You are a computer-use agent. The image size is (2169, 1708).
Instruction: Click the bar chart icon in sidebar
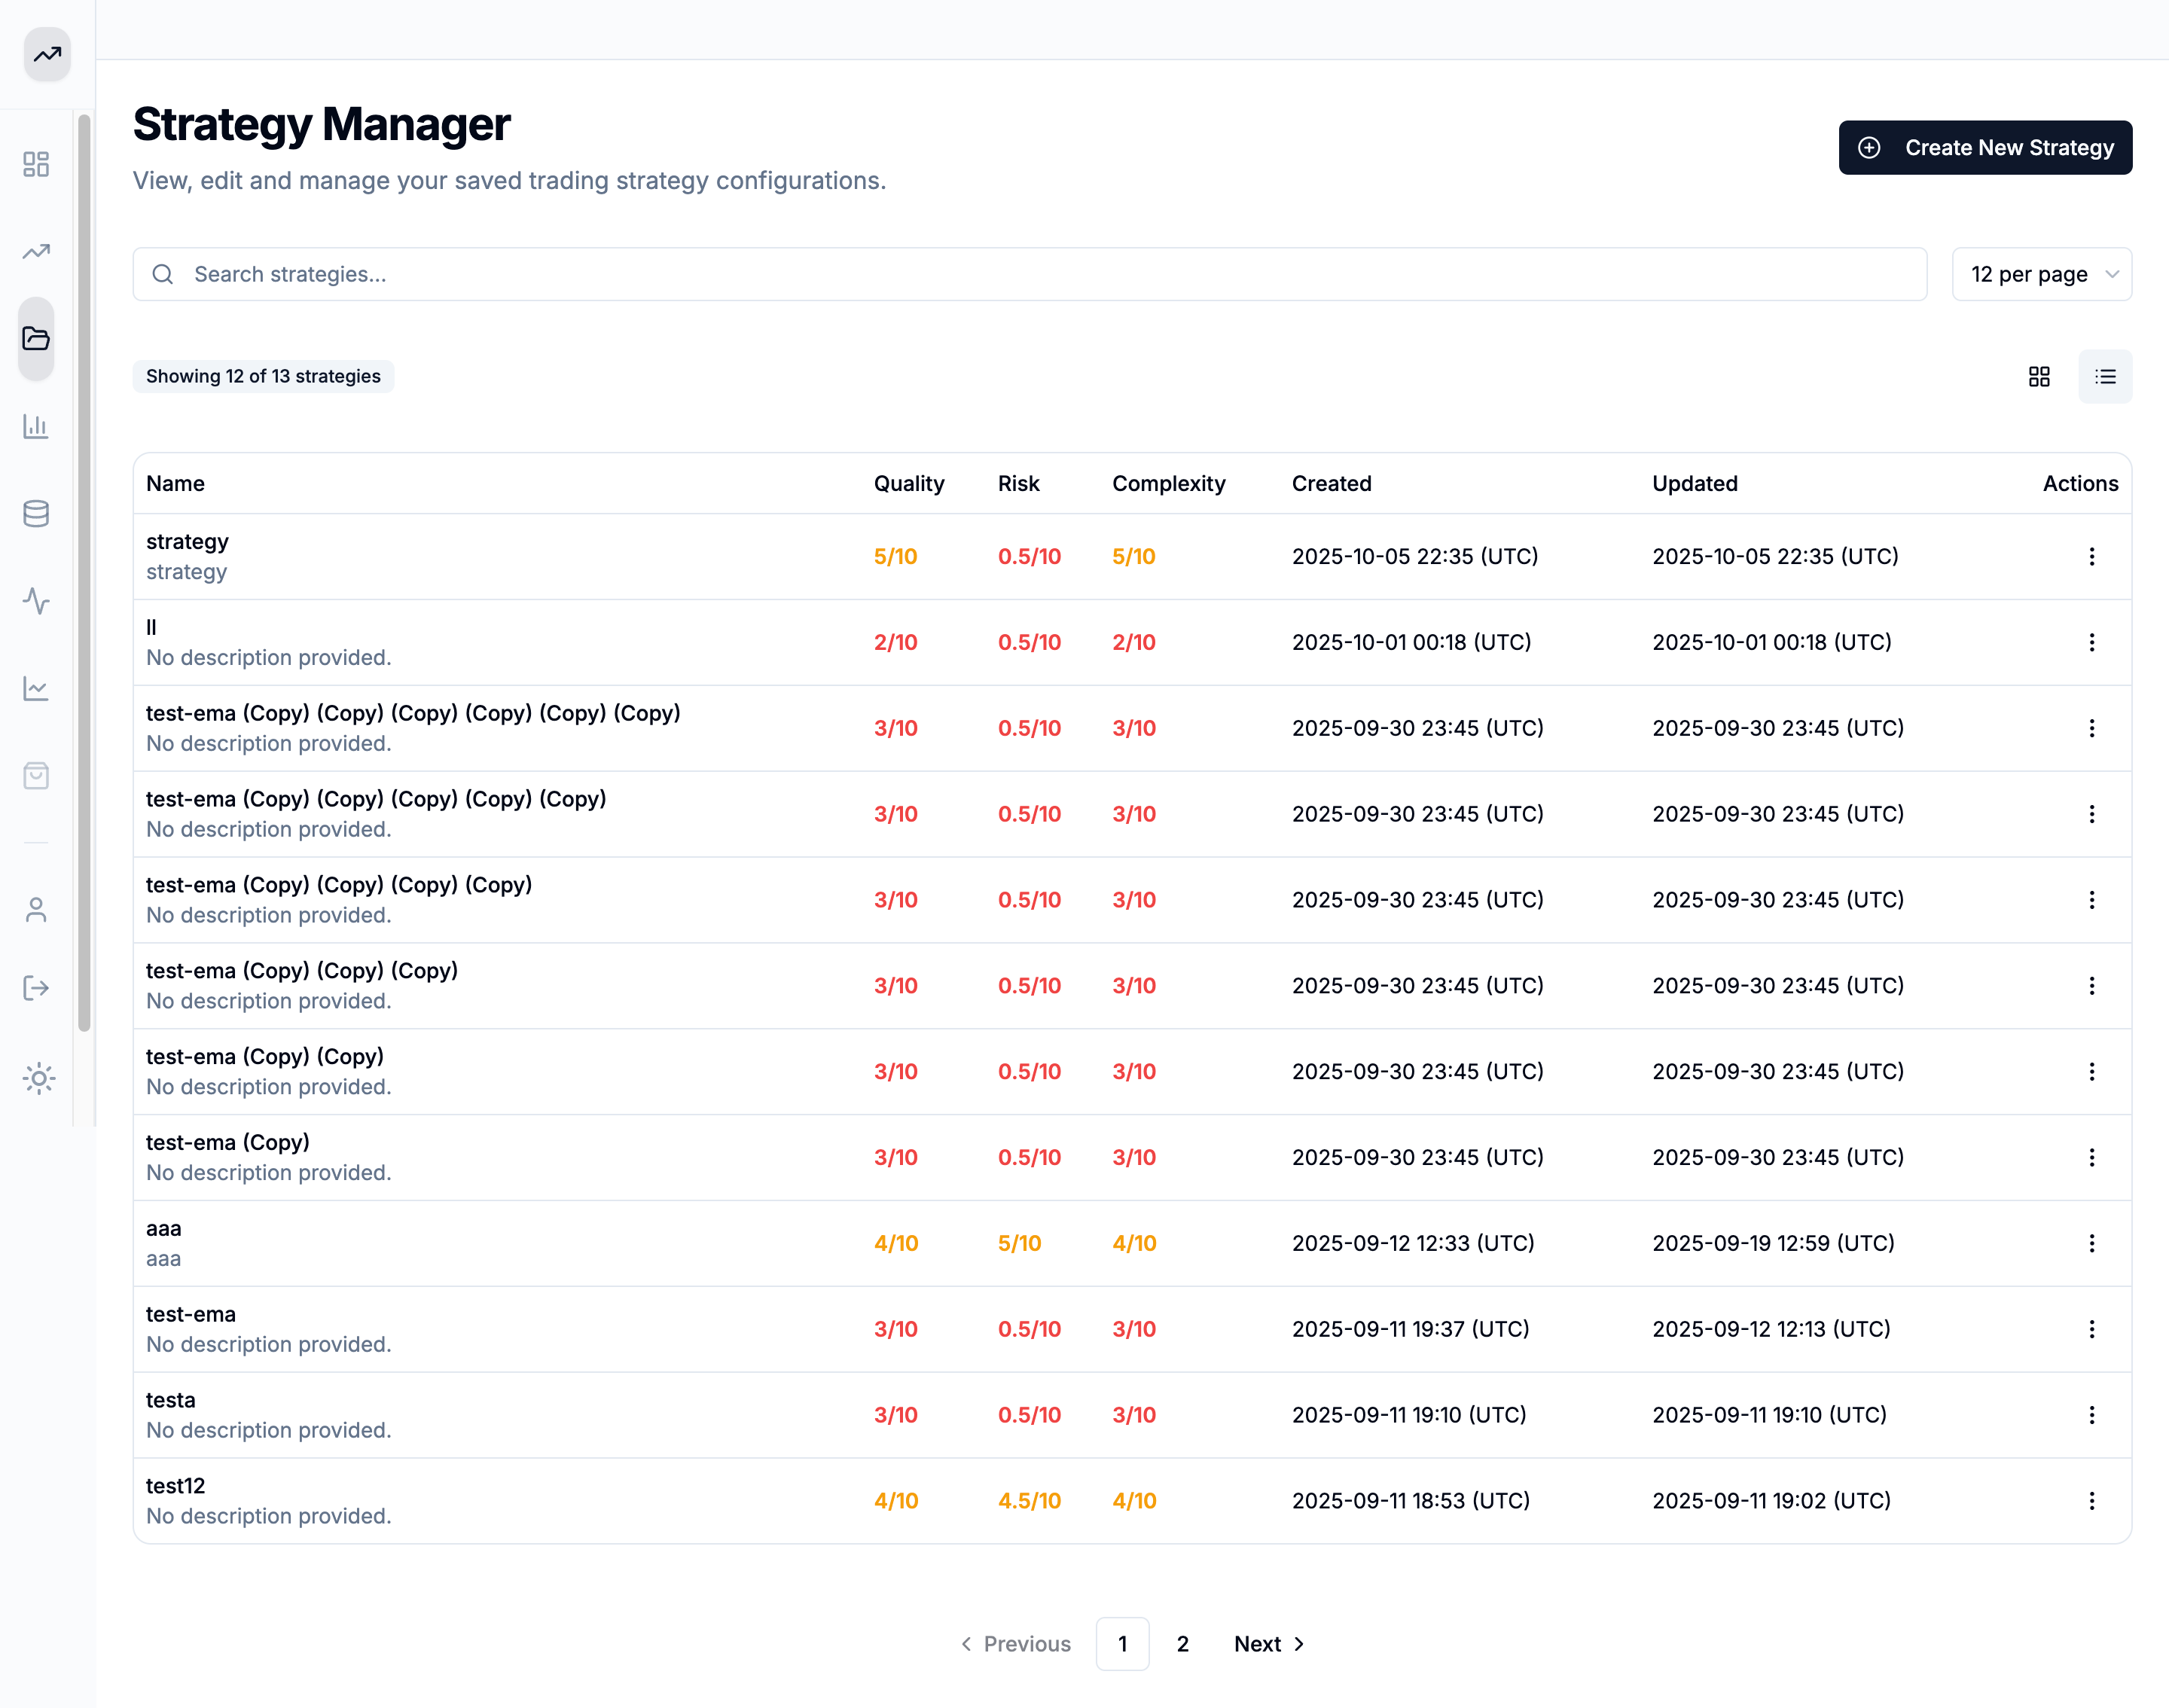point(36,426)
